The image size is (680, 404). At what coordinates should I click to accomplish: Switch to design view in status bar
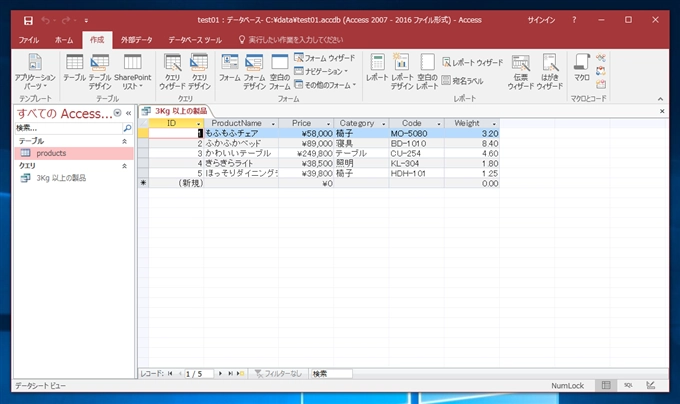pos(650,385)
